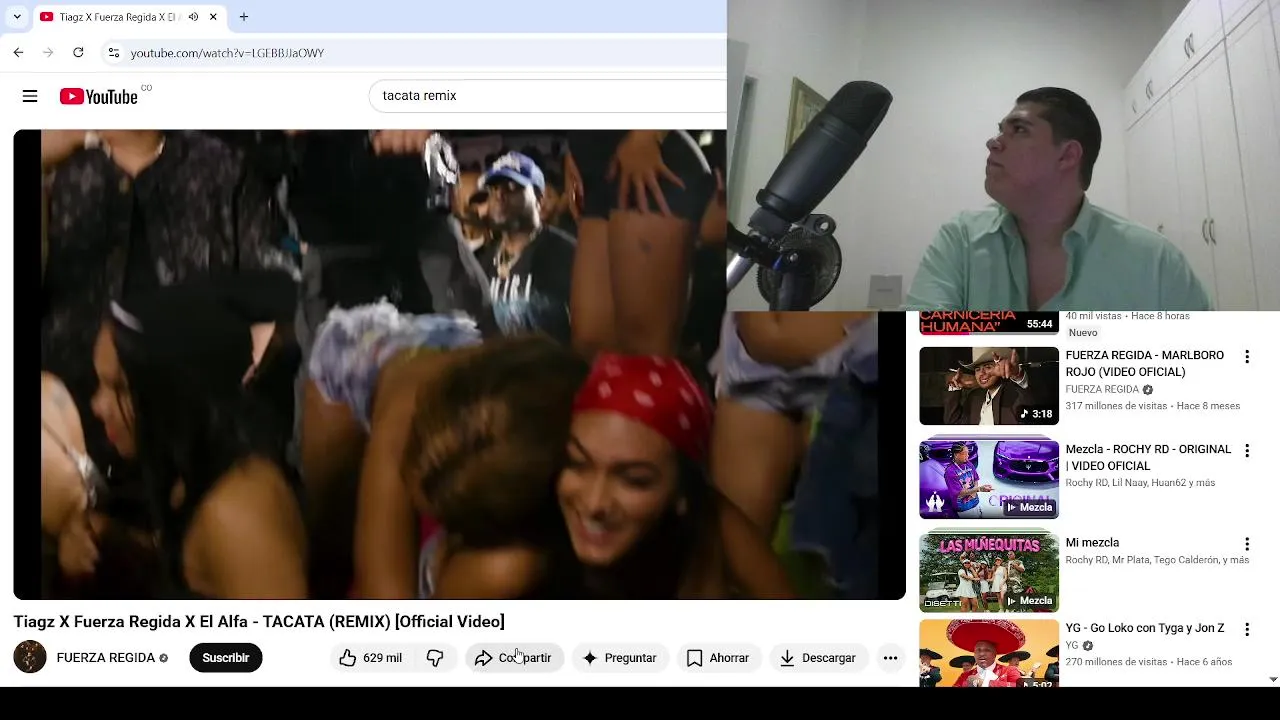
Task: Click the Compartir share button
Action: point(513,658)
